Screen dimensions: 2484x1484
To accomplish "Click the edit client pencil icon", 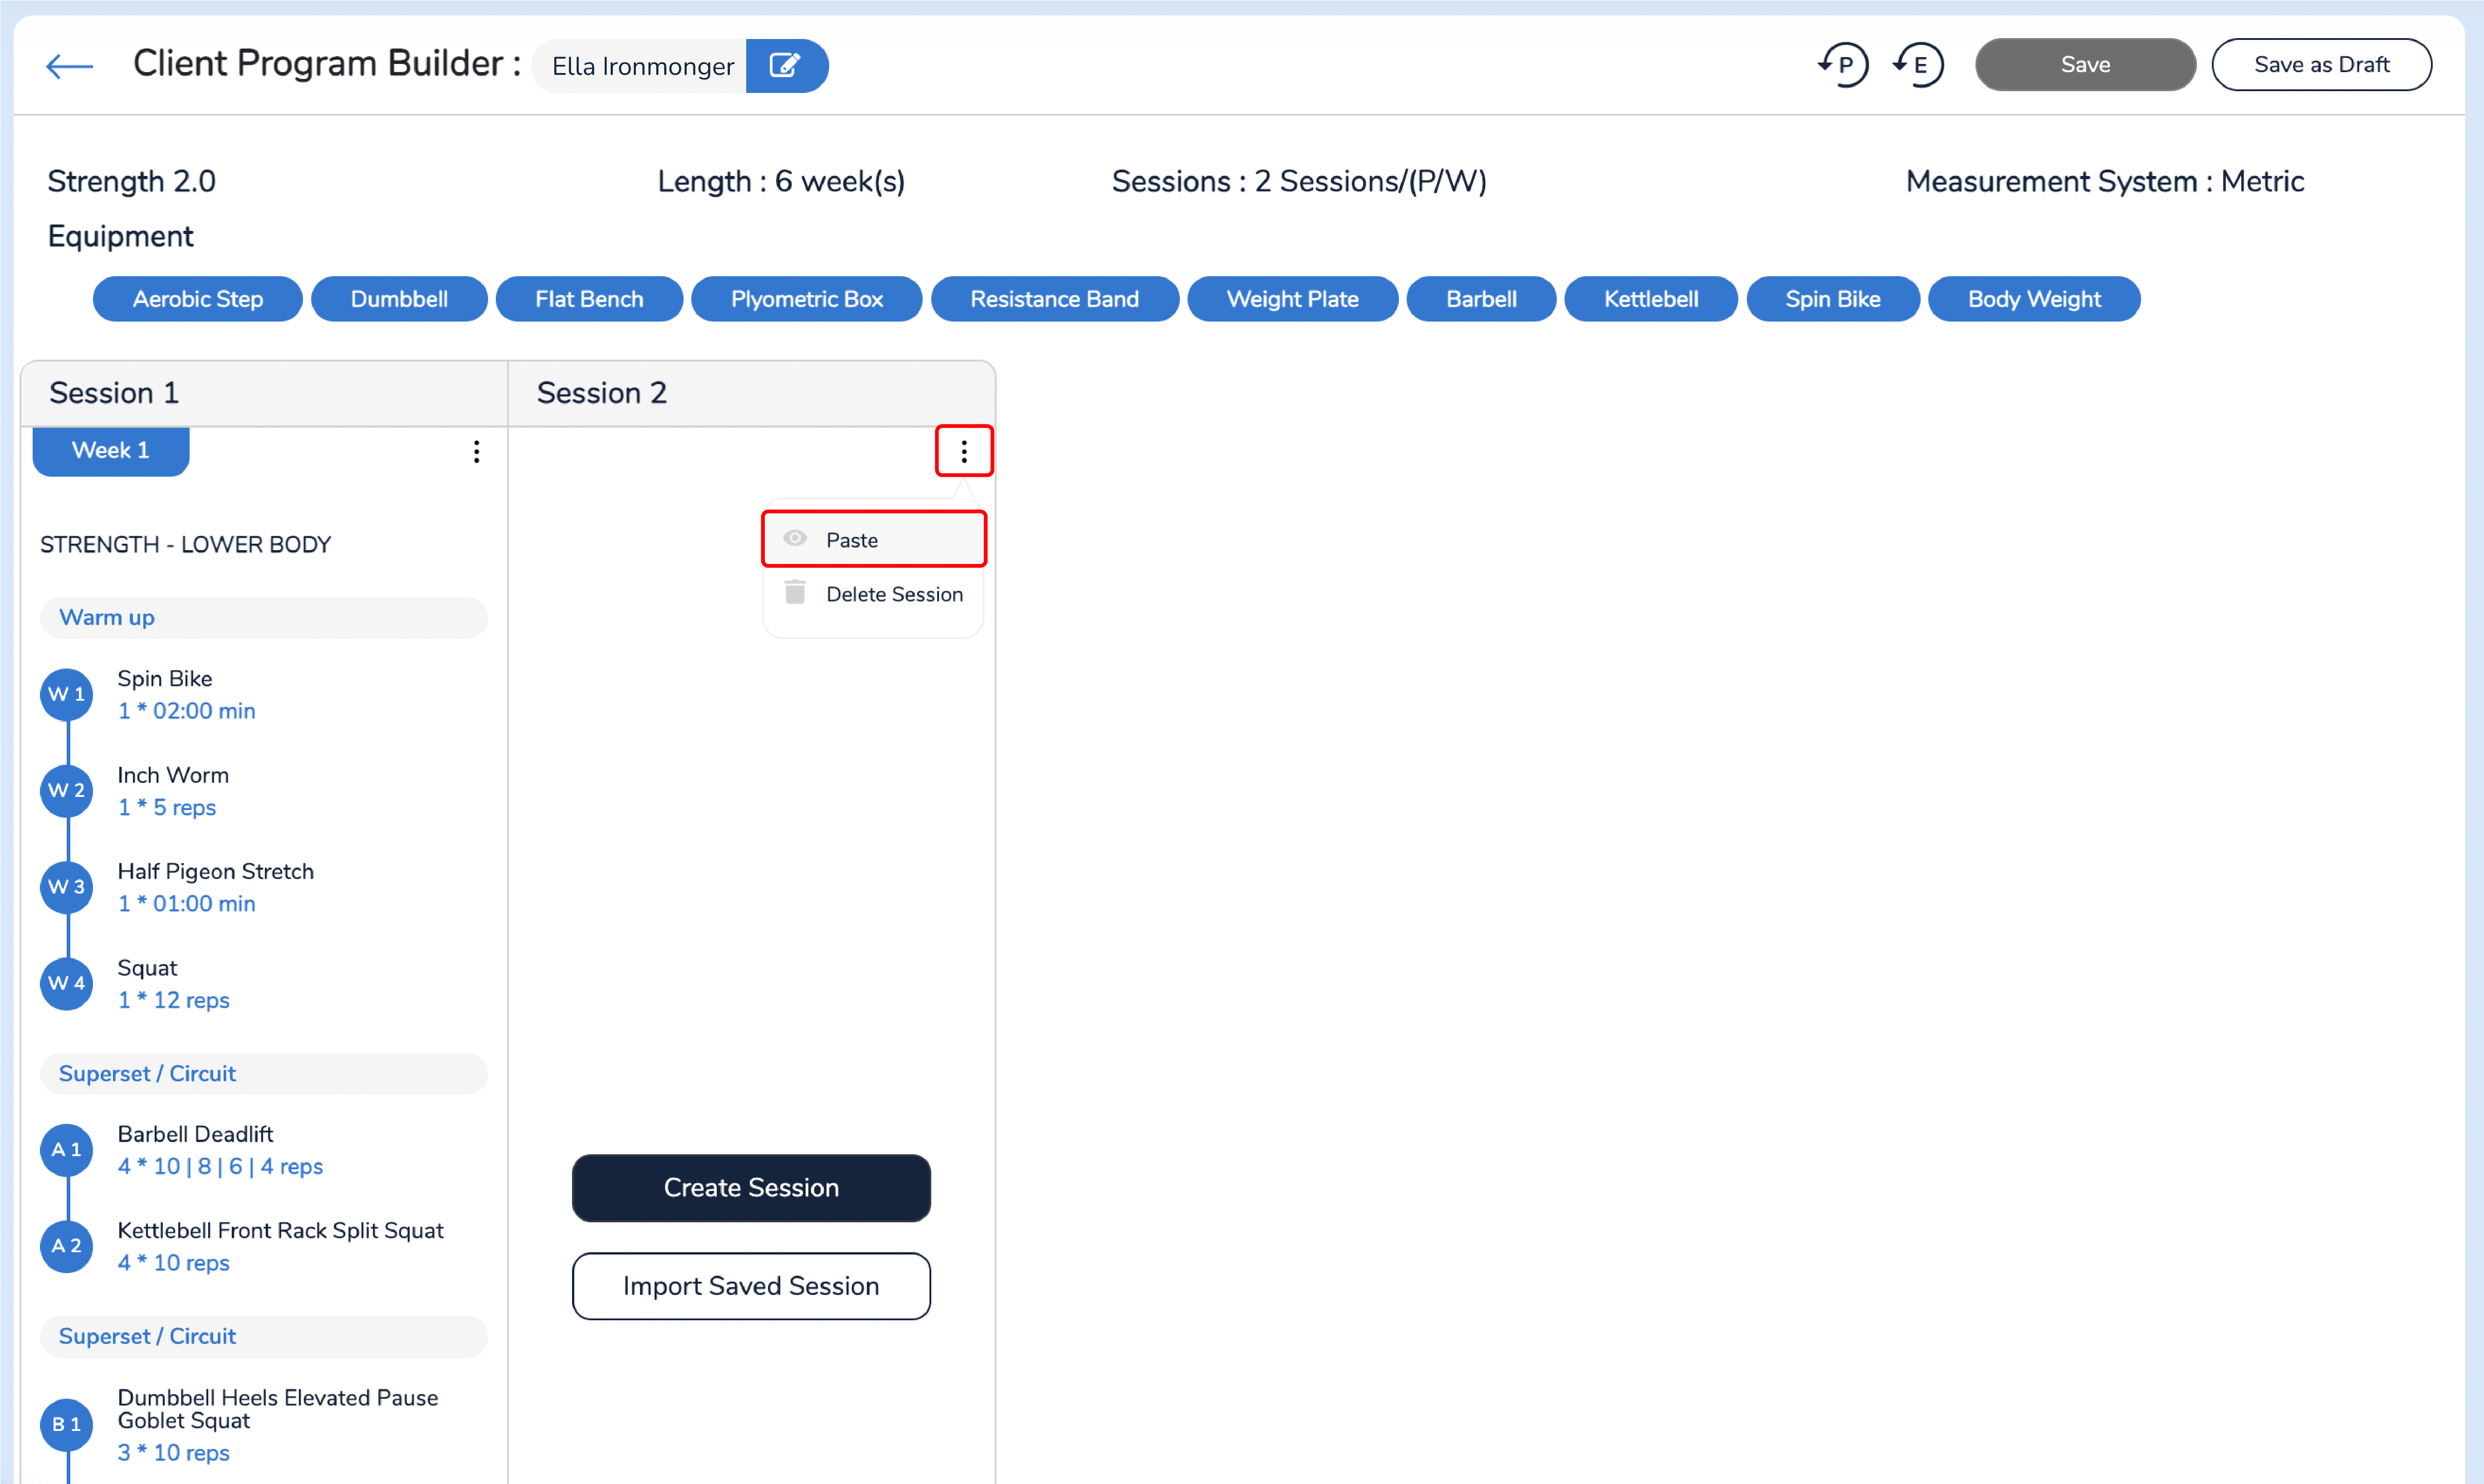I will pos(786,66).
